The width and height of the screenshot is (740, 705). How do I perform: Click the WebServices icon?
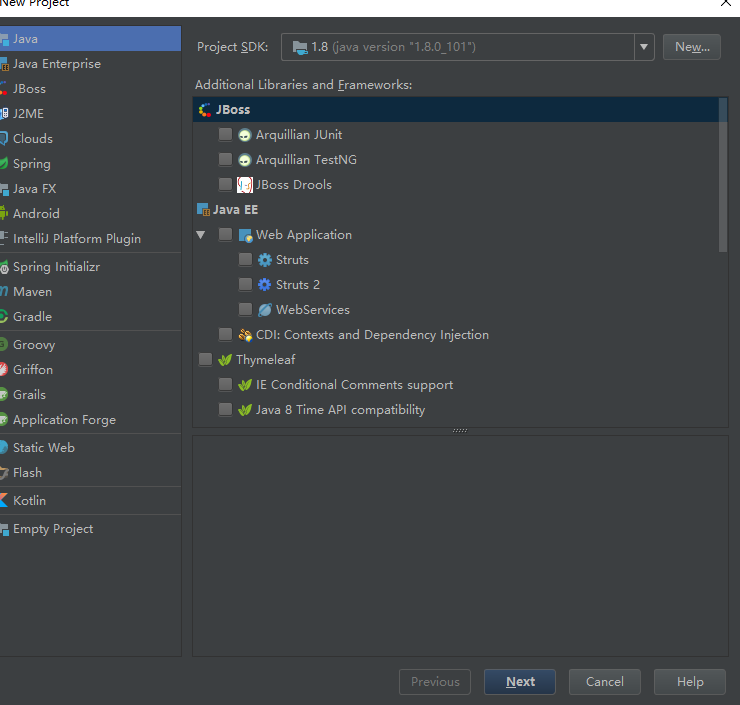coord(265,310)
